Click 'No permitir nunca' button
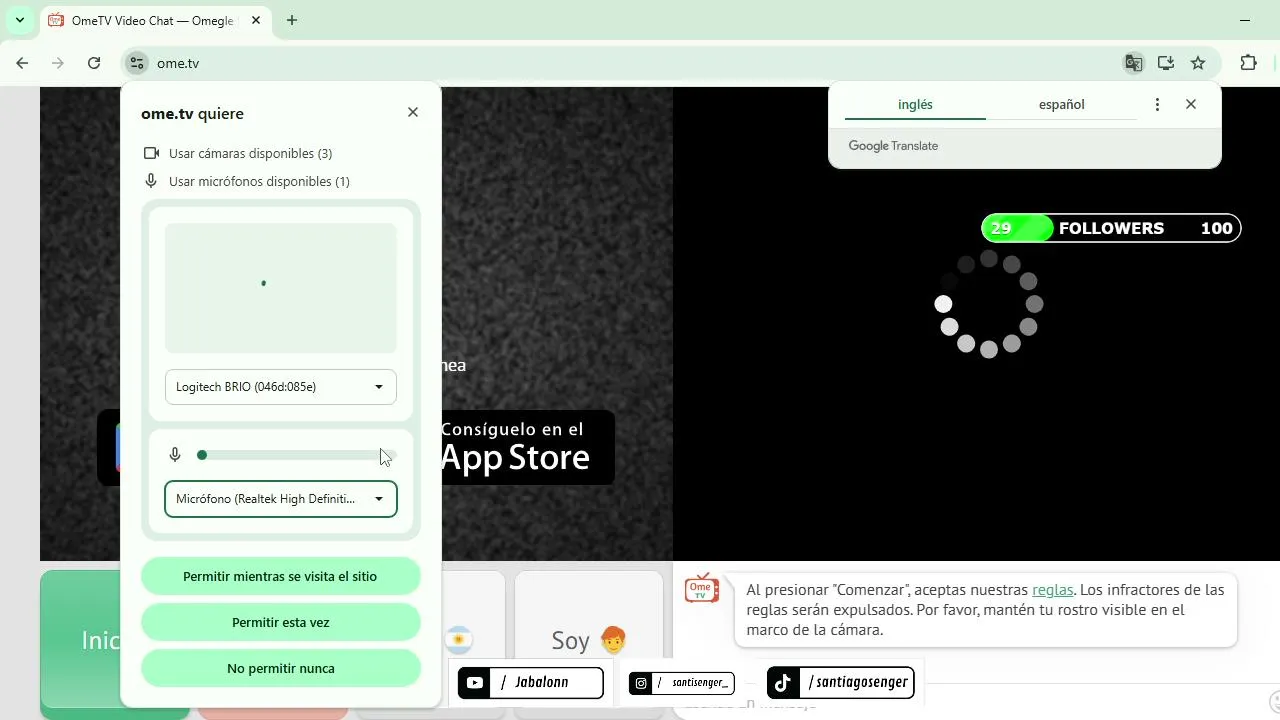The image size is (1280, 720). [x=280, y=668]
